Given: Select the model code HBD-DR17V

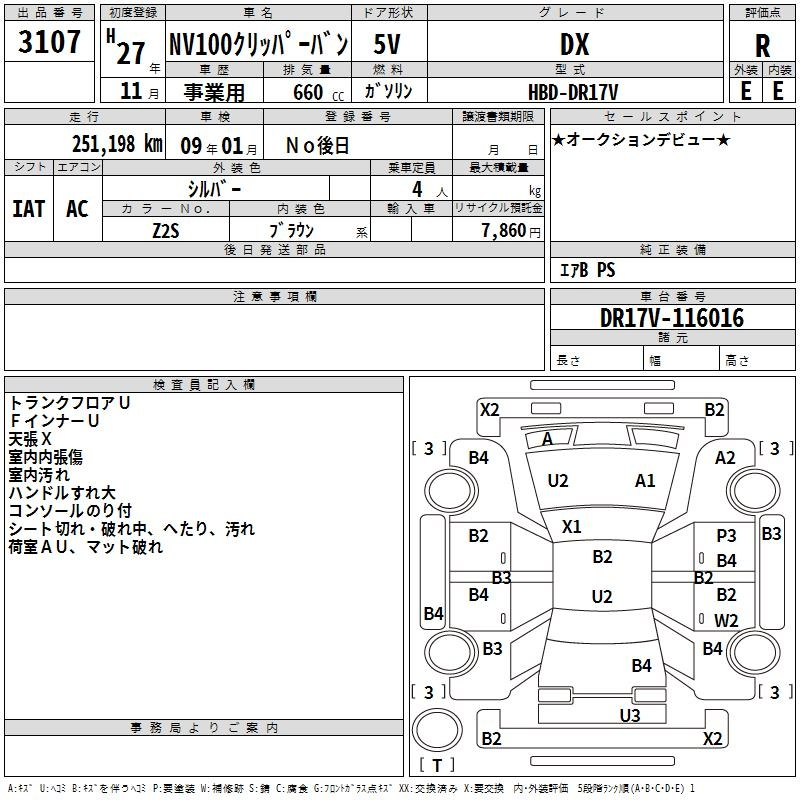Looking at the screenshot, I should tap(573, 92).
